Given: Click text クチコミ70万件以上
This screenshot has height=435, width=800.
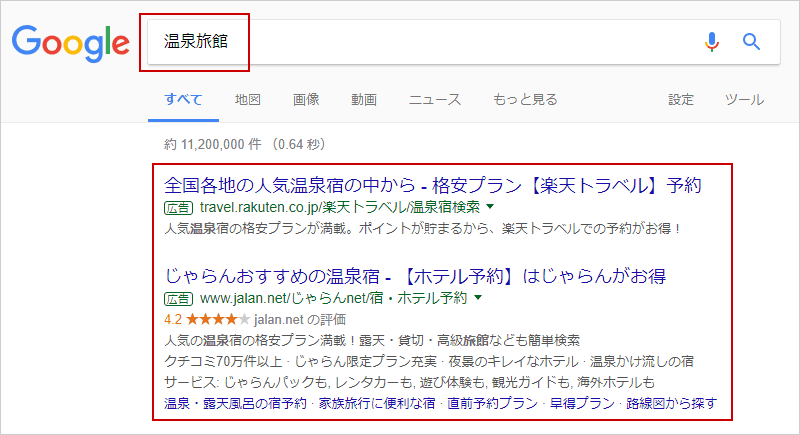Looking at the screenshot, I should click(223, 362).
